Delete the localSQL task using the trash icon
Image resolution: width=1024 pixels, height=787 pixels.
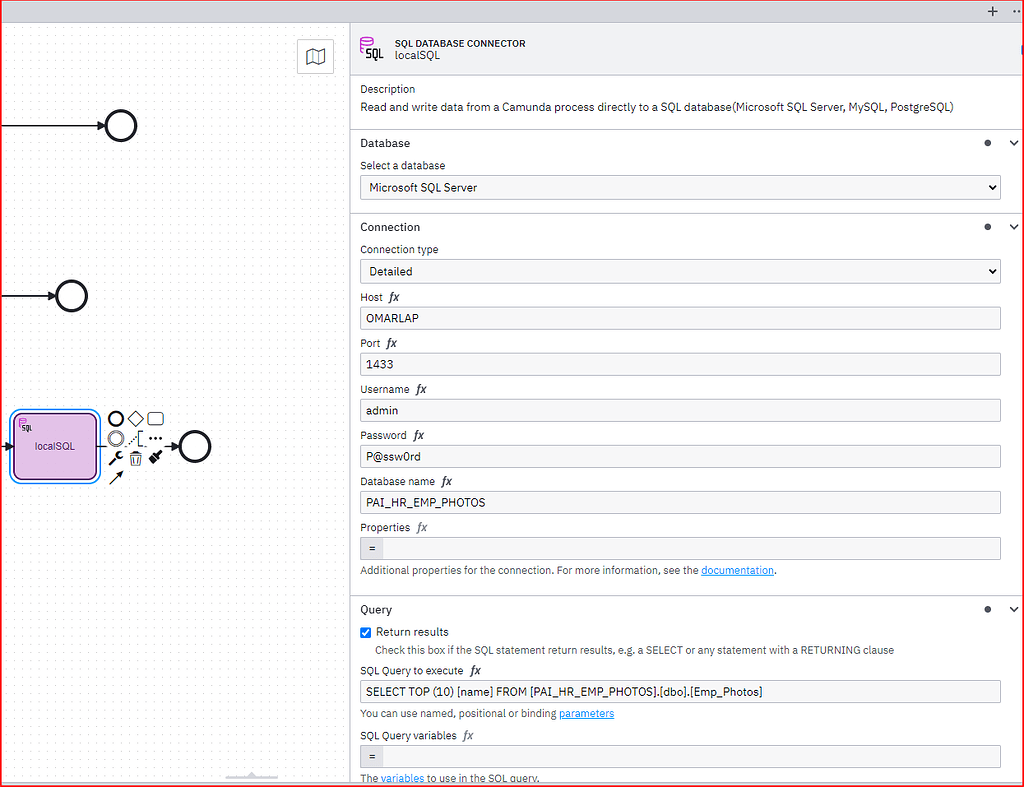(135, 457)
